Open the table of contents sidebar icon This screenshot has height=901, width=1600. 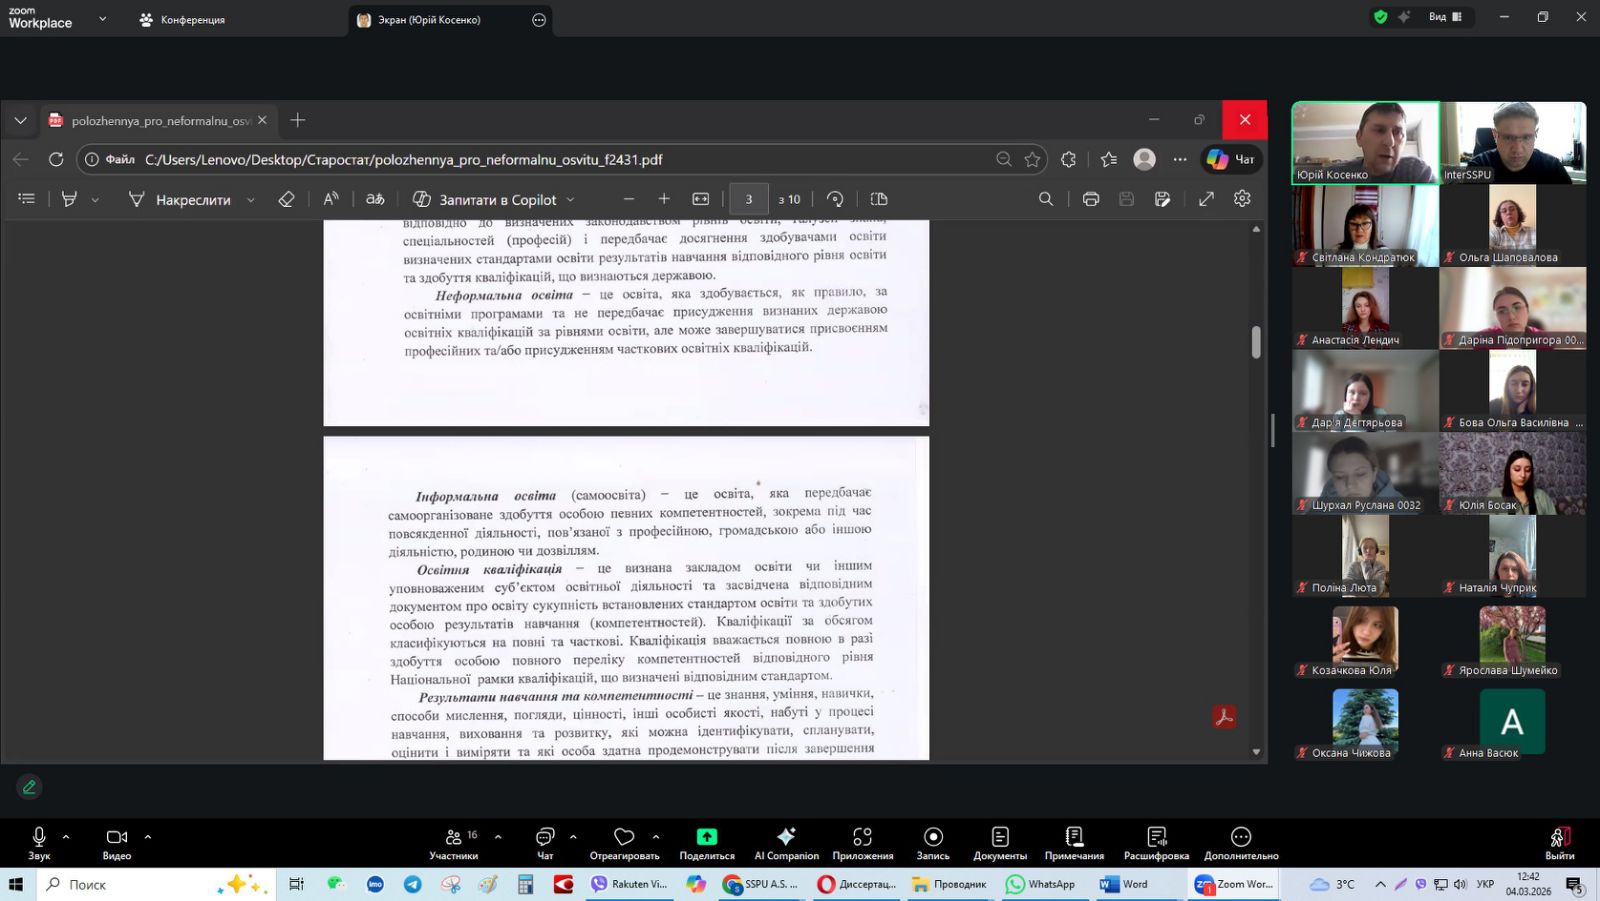click(27, 199)
